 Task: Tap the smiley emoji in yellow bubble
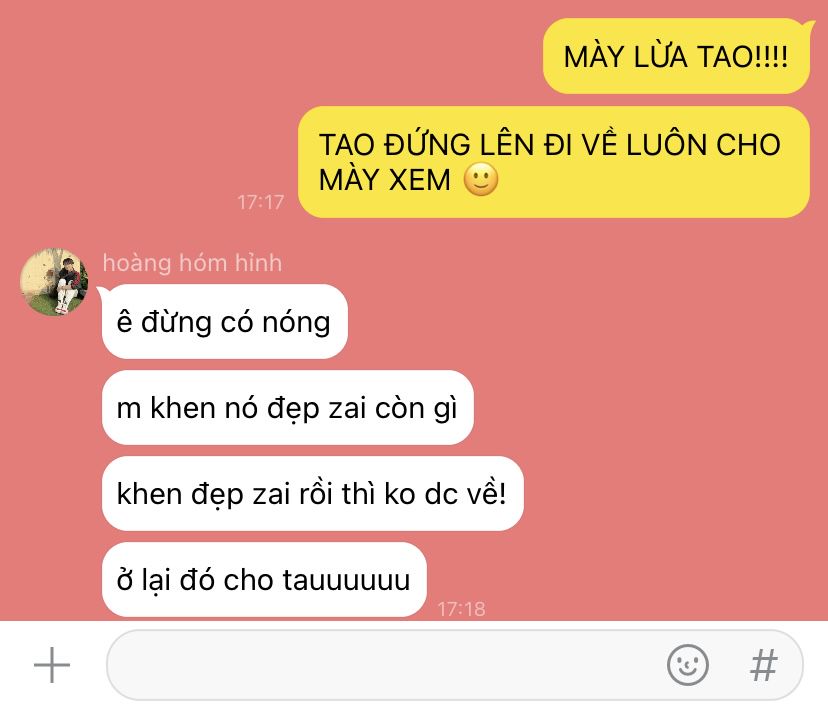point(481,180)
